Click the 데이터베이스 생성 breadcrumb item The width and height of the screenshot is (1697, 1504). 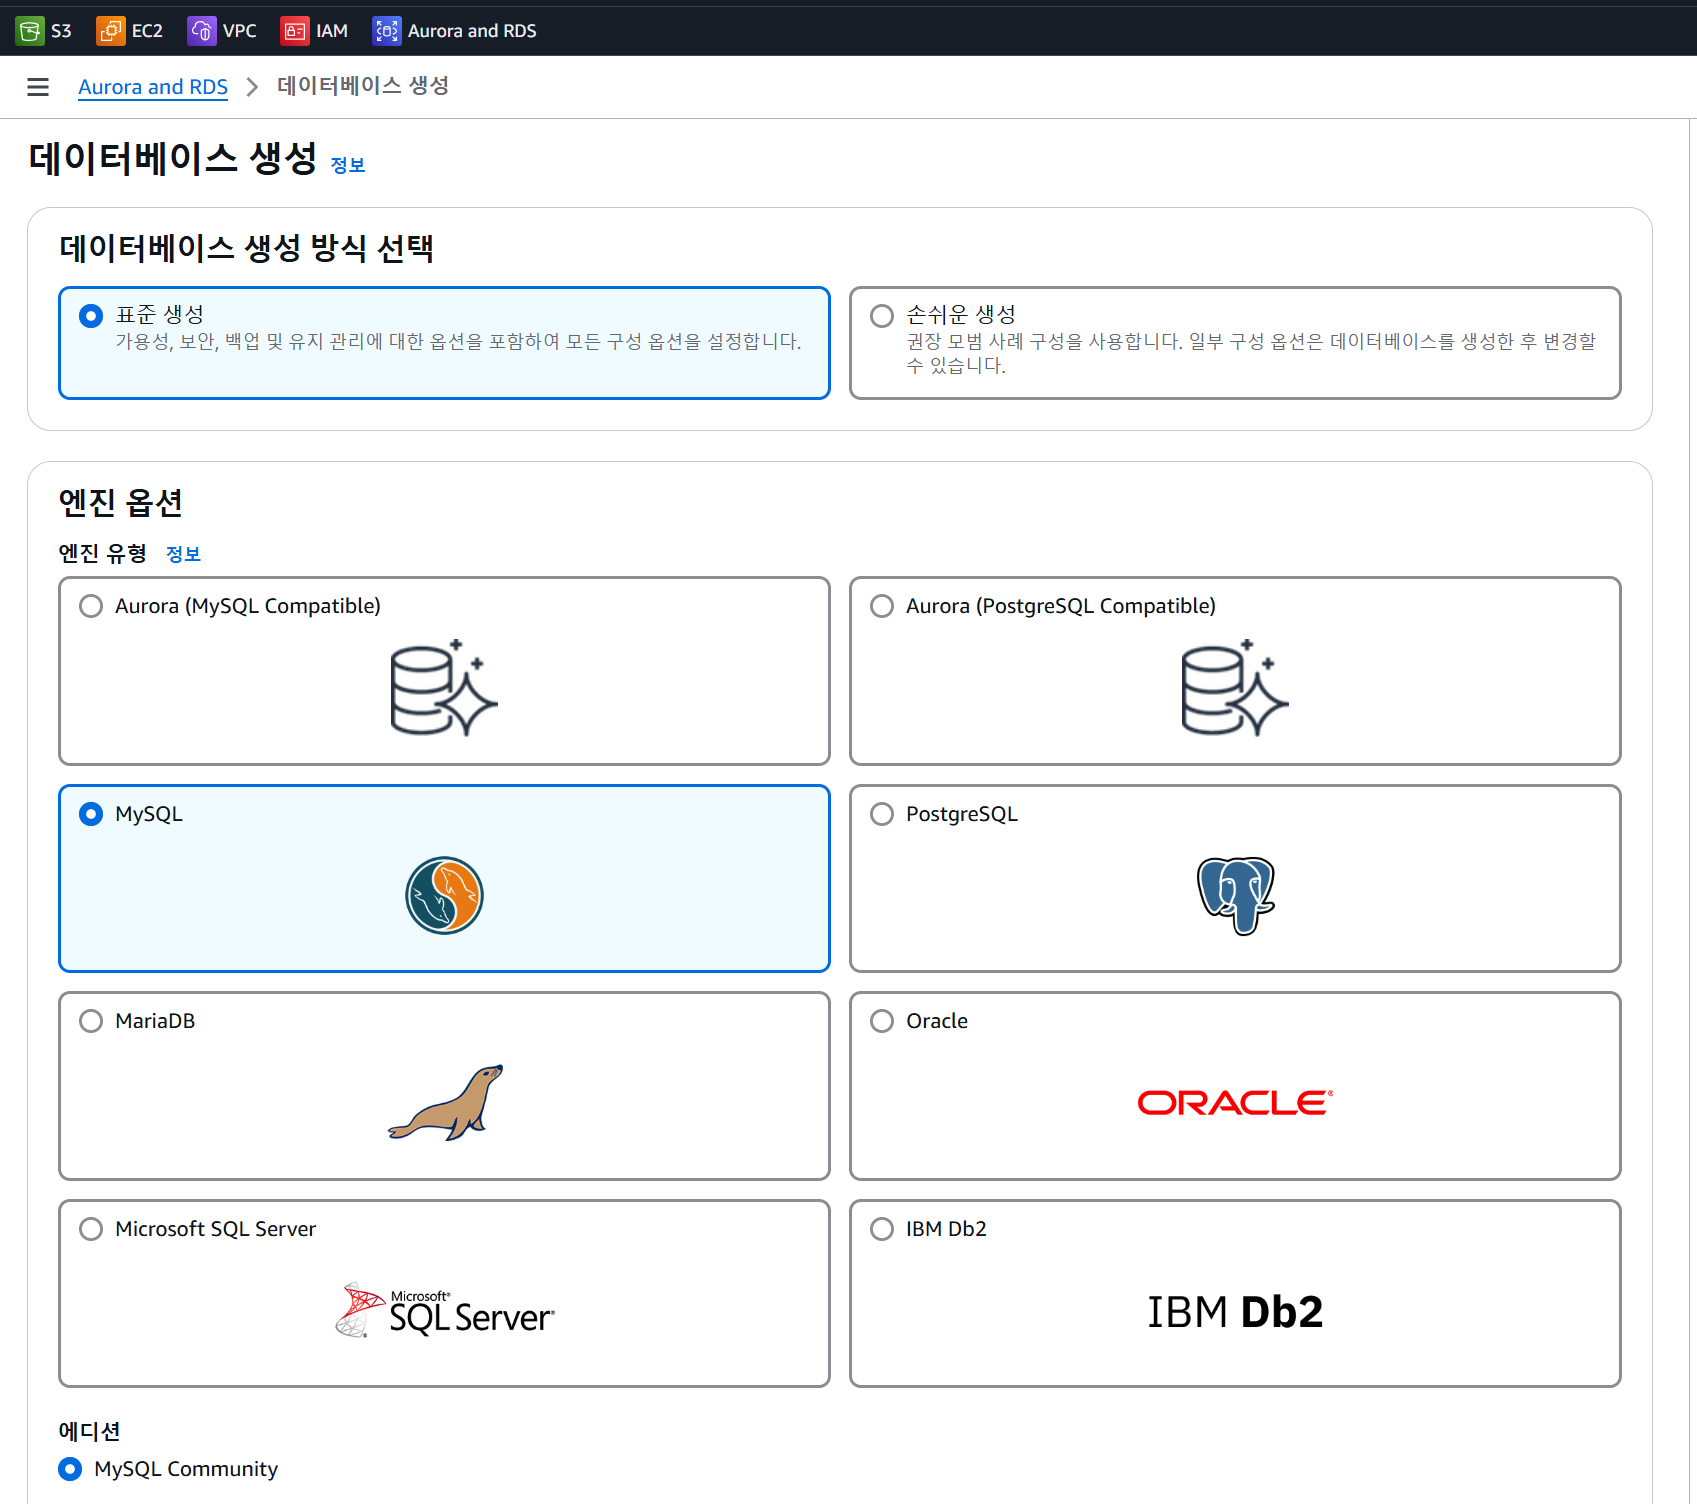(362, 87)
